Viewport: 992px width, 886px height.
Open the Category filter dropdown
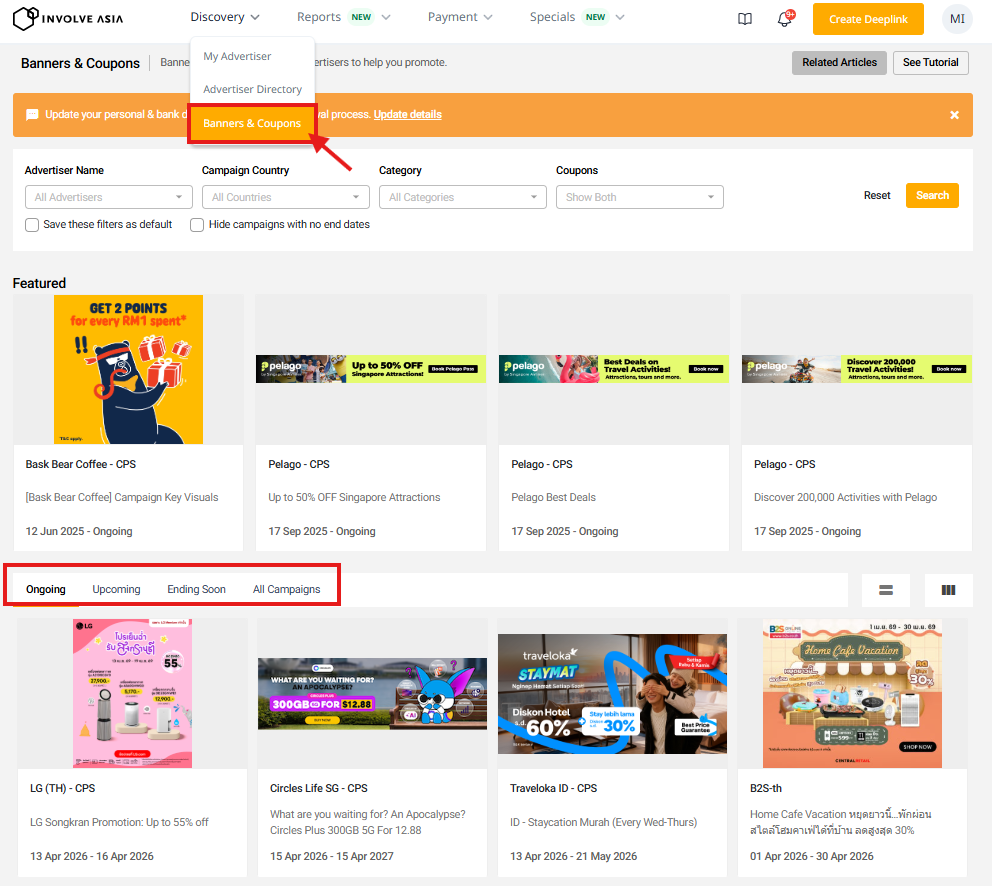pyautogui.click(x=462, y=197)
